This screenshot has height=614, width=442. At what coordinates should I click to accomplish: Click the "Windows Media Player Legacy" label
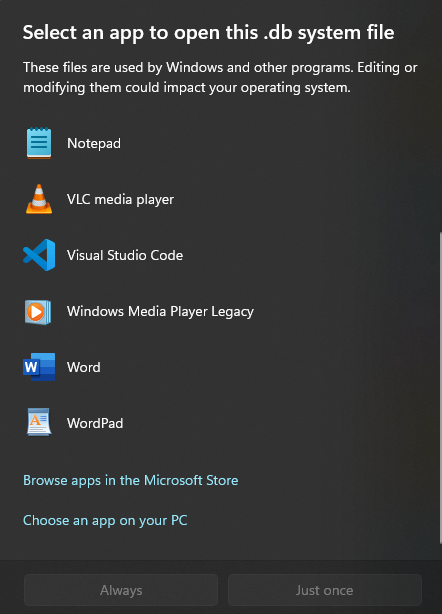point(160,311)
